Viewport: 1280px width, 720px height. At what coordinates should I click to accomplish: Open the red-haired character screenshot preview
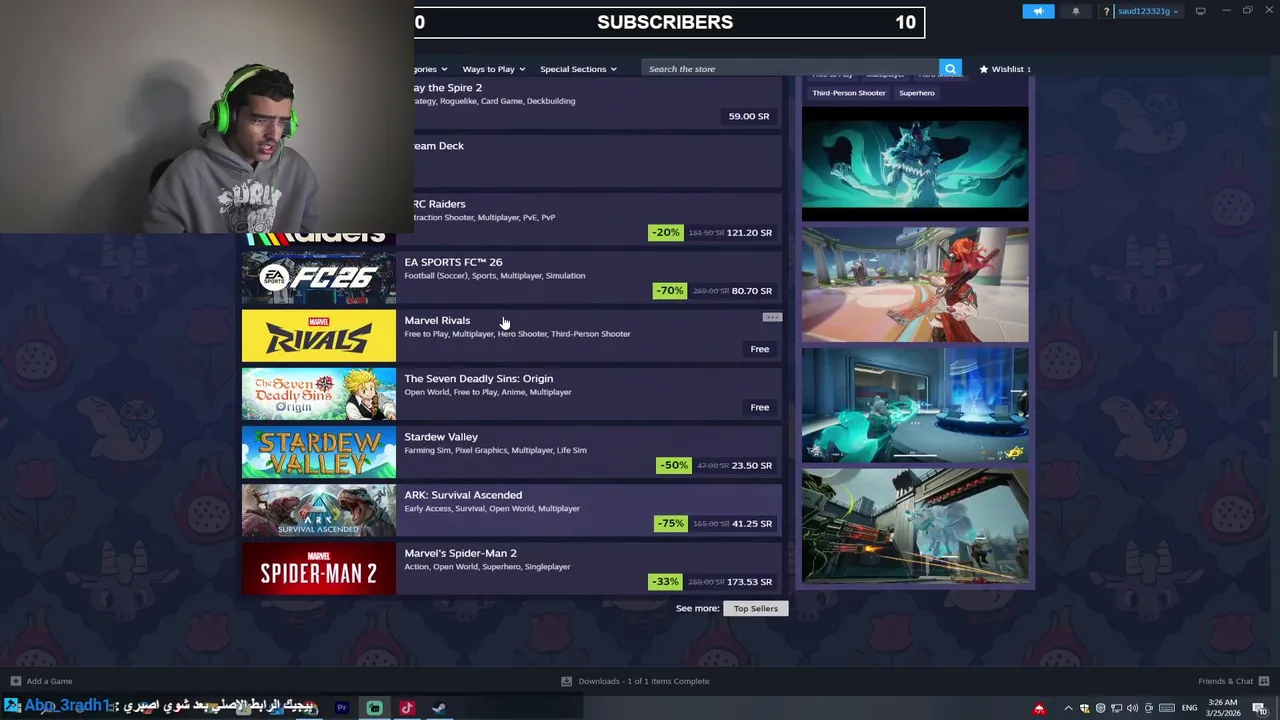point(915,285)
